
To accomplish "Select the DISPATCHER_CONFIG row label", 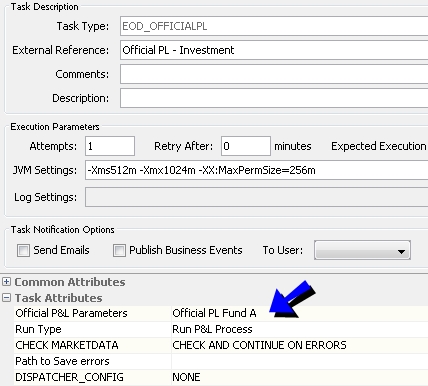I will [69, 377].
